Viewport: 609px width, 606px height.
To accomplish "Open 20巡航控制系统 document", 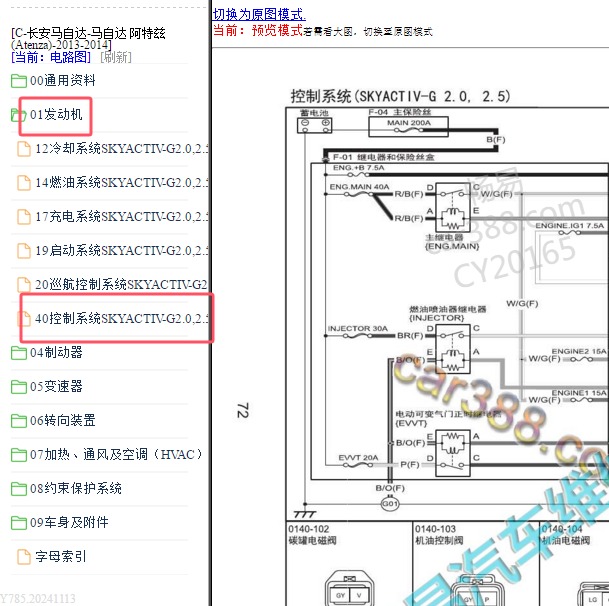I will point(121,284).
